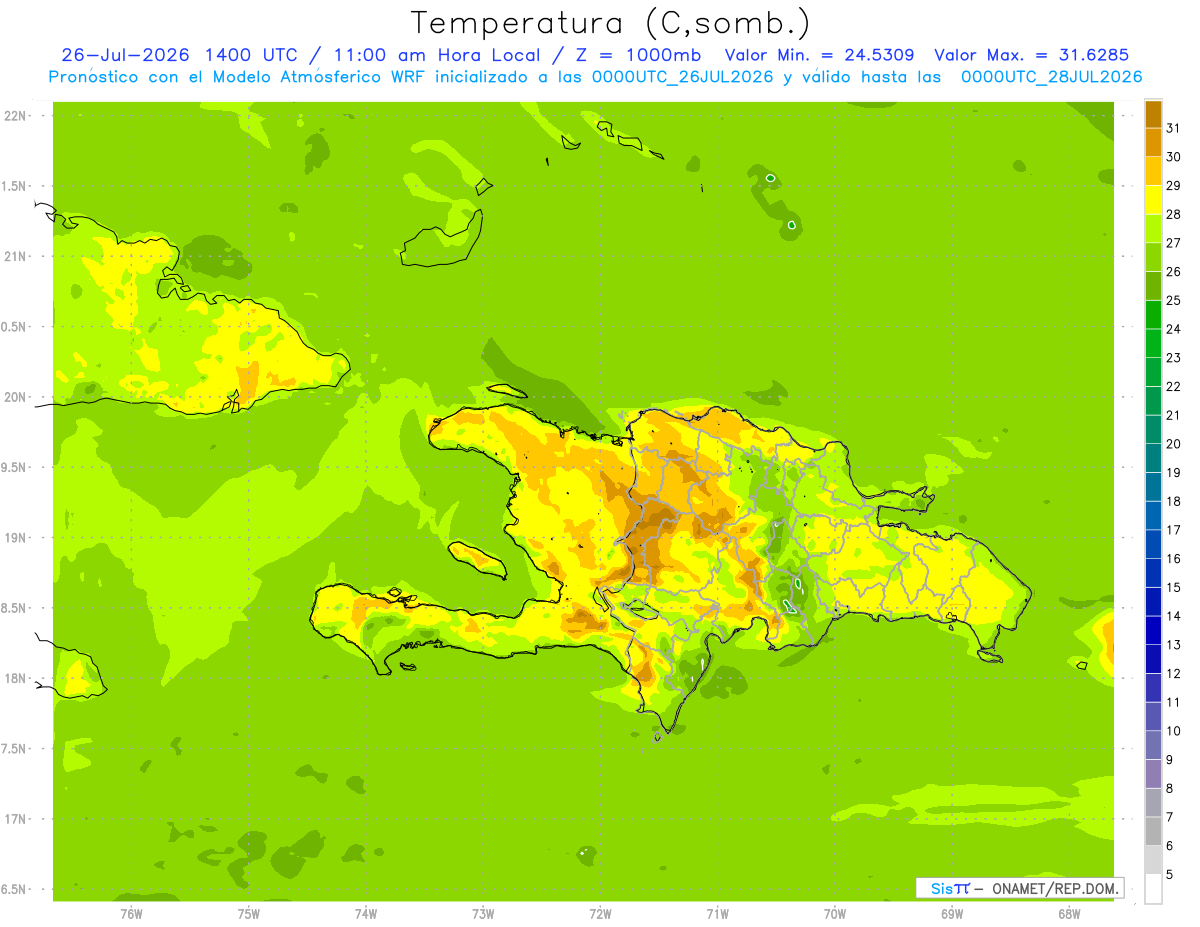Viewport: 1200px width, 927px height.
Task: Click the "75W" longitude label
Action: tap(248, 914)
